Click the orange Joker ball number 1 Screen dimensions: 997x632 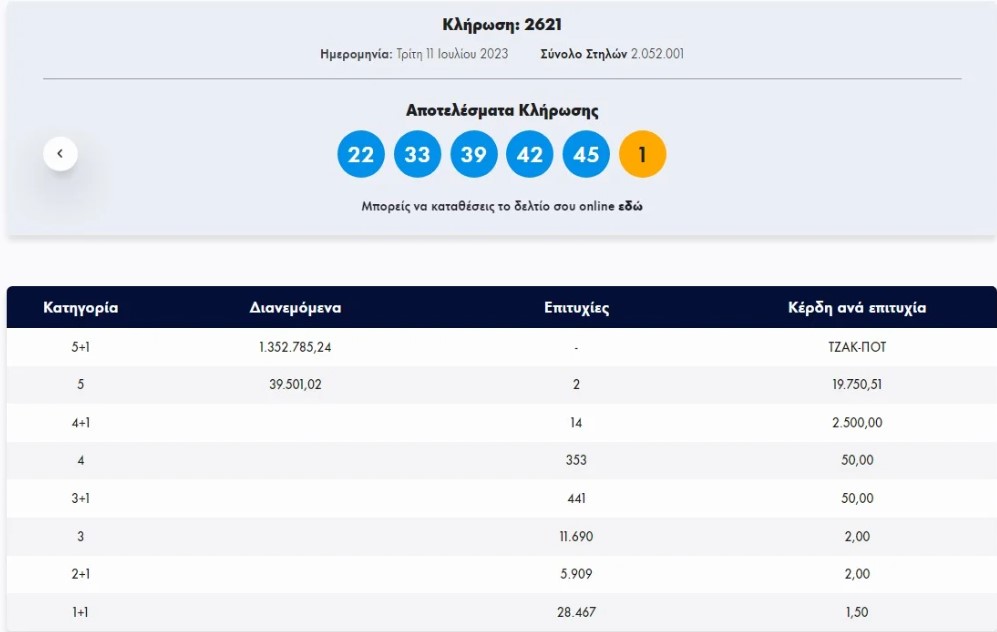pyautogui.click(x=642, y=155)
